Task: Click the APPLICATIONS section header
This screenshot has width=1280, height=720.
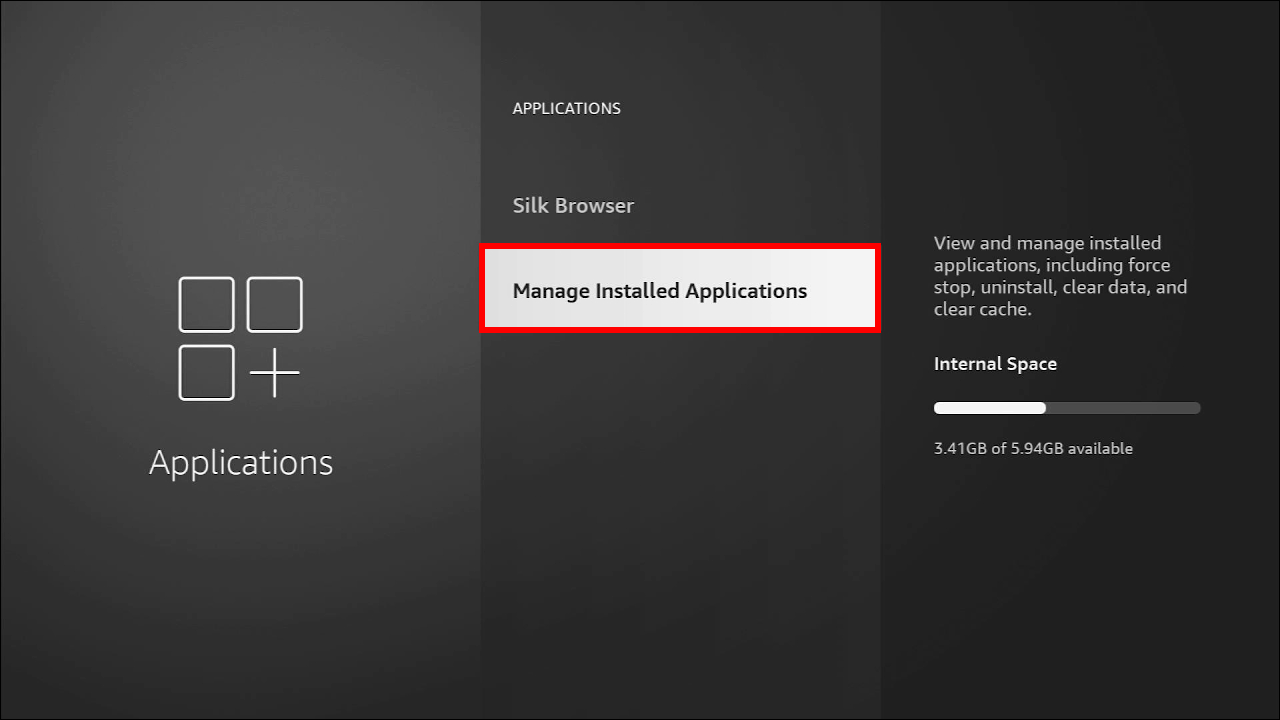Action: [x=566, y=108]
